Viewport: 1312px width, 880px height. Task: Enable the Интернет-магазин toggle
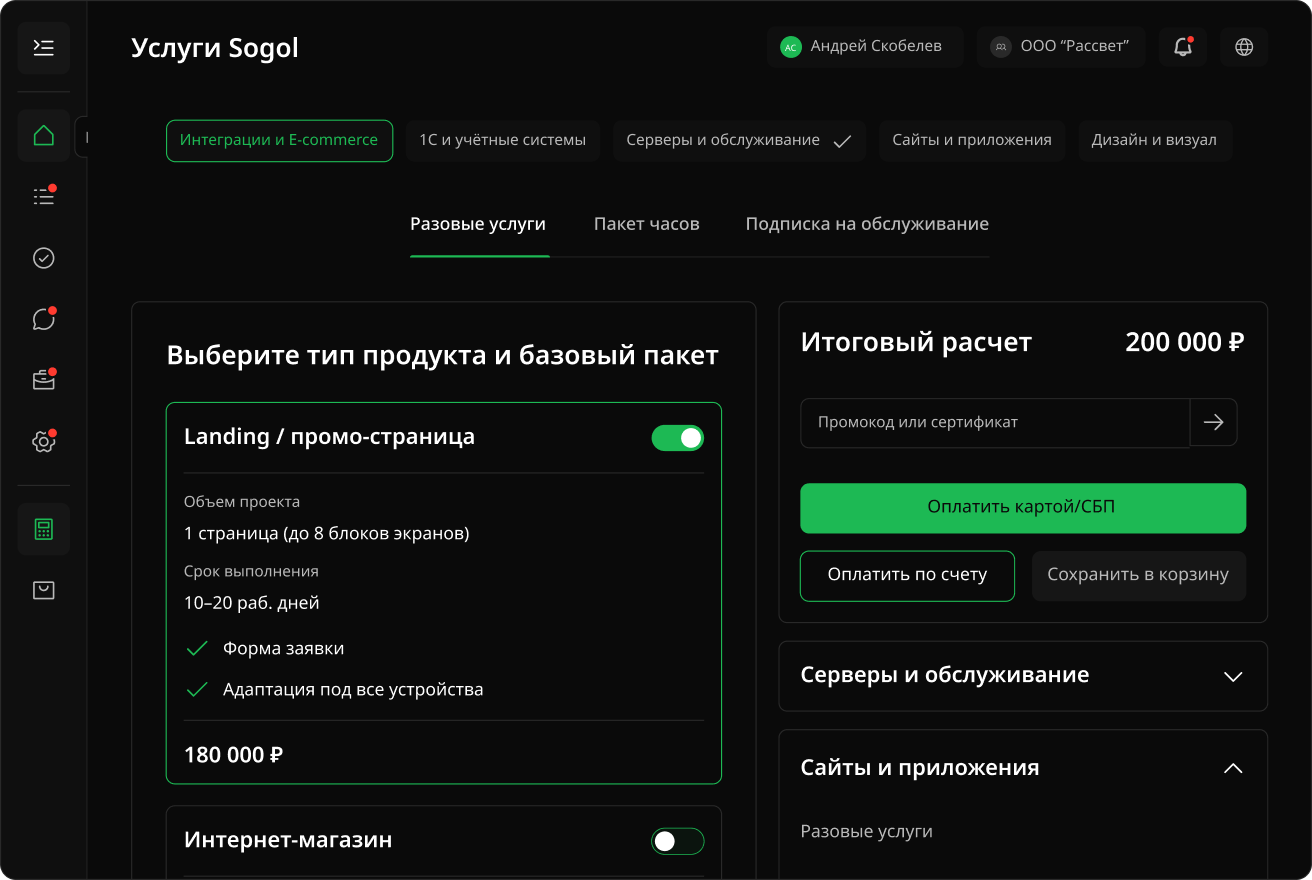point(678,841)
